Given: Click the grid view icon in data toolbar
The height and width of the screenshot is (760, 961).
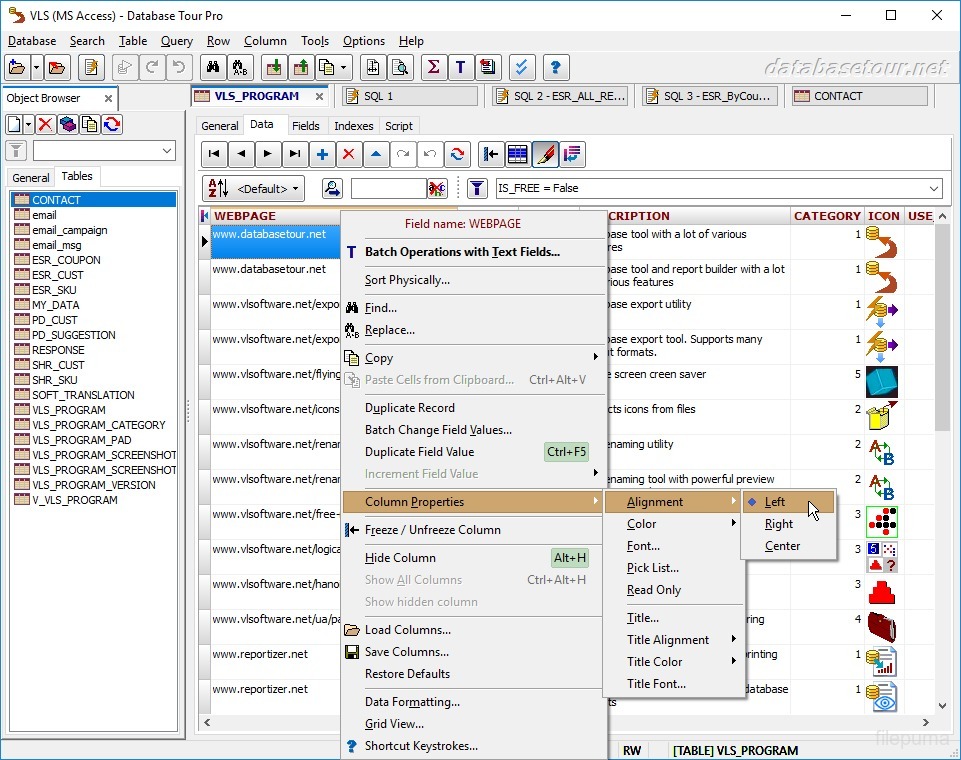Looking at the screenshot, I should [518, 154].
